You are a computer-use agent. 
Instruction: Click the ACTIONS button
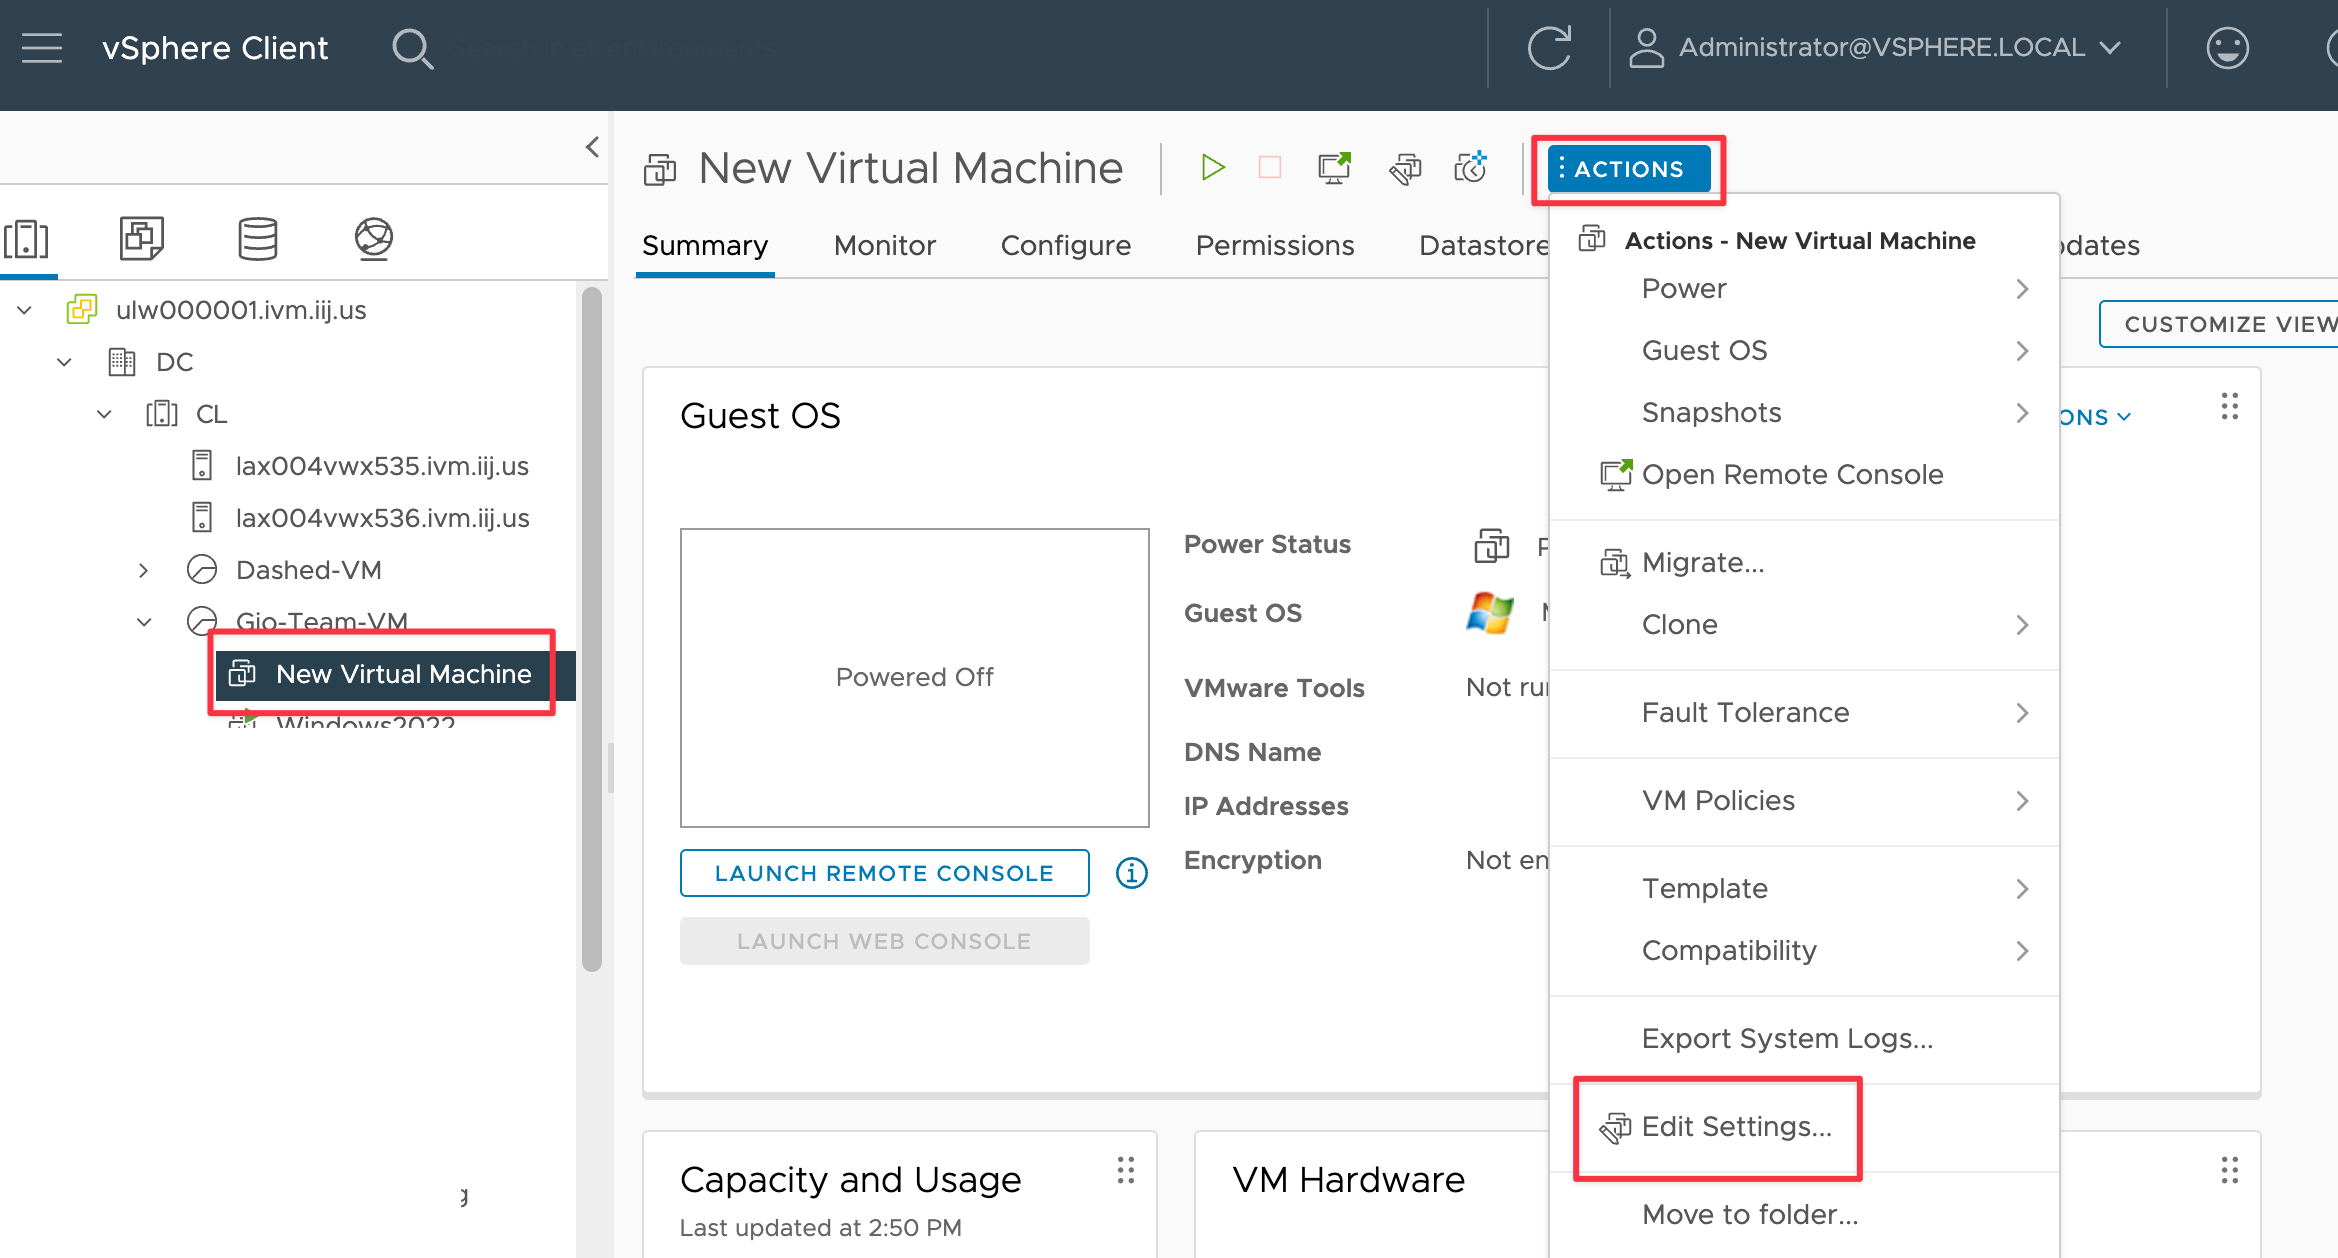1629,169
